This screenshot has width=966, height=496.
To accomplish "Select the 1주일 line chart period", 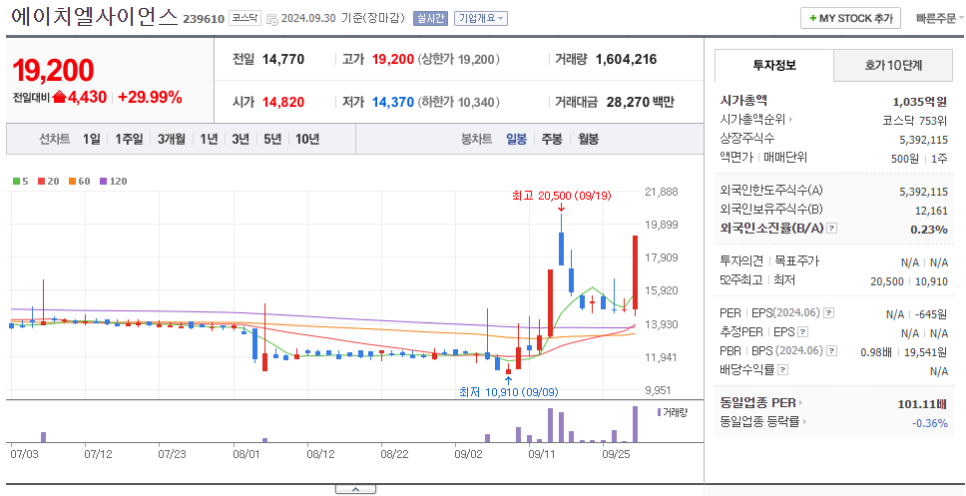I will [x=129, y=139].
